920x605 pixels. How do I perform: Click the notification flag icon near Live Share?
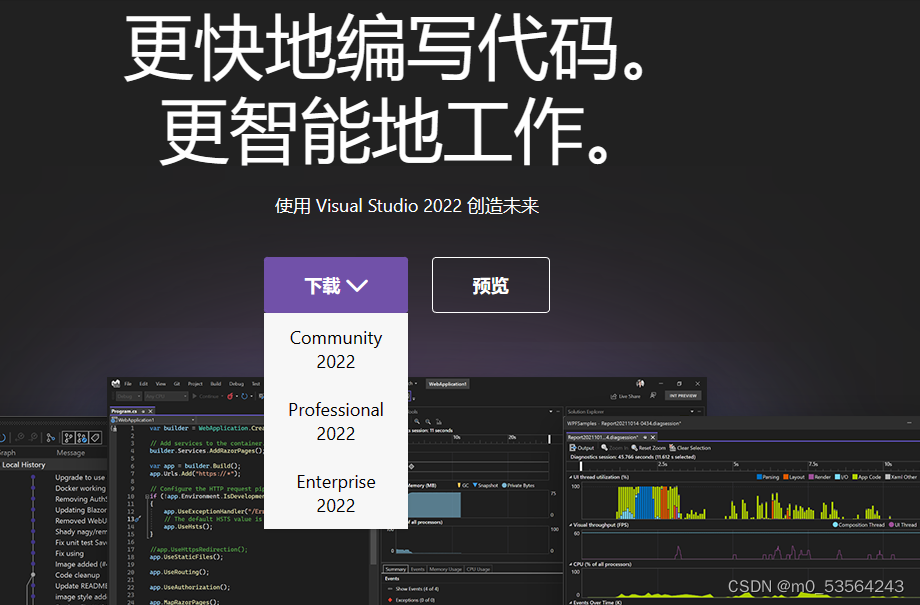pos(652,395)
